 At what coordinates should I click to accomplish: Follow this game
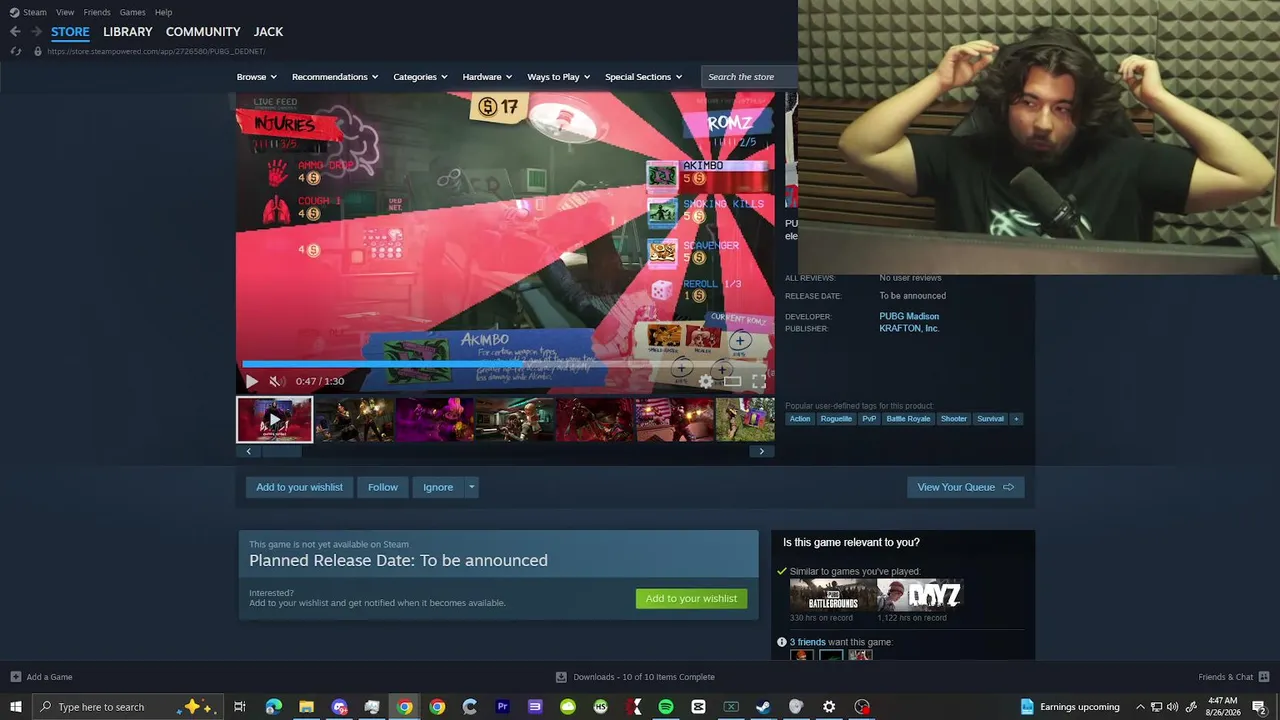click(383, 487)
